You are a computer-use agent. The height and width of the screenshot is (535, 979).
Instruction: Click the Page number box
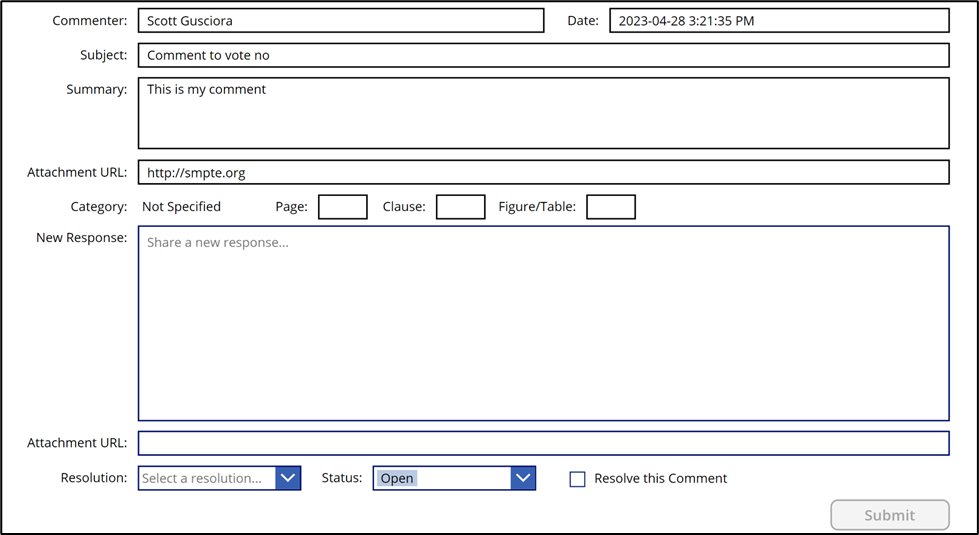(343, 207)
